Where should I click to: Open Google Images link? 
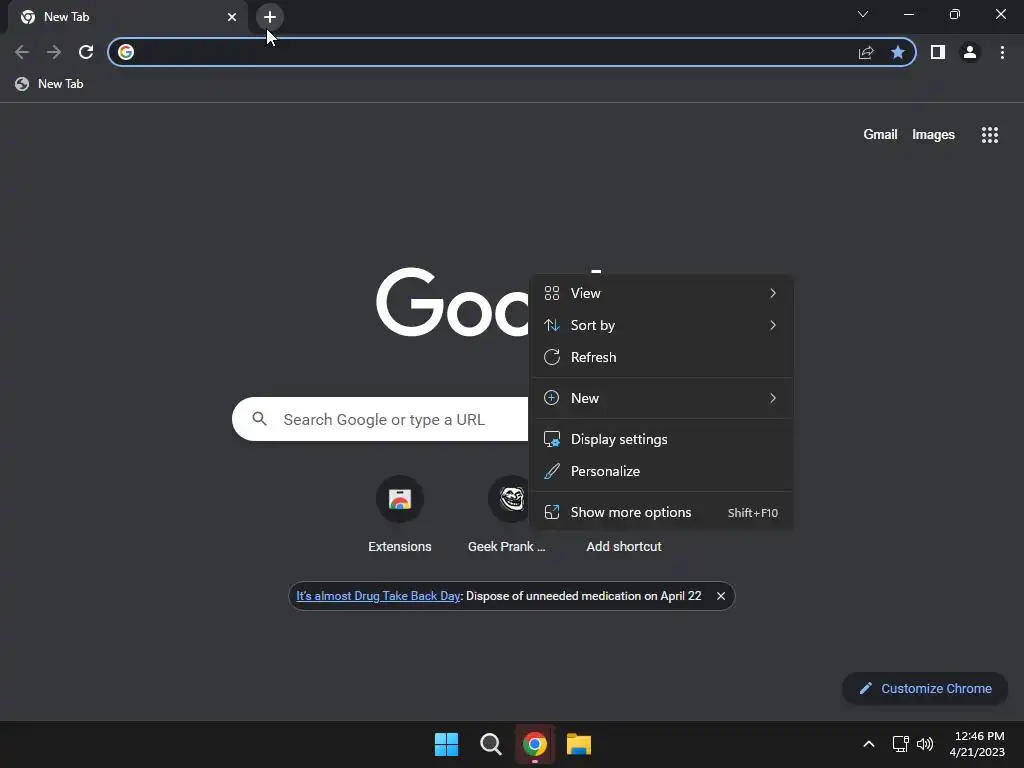[933, 135]
